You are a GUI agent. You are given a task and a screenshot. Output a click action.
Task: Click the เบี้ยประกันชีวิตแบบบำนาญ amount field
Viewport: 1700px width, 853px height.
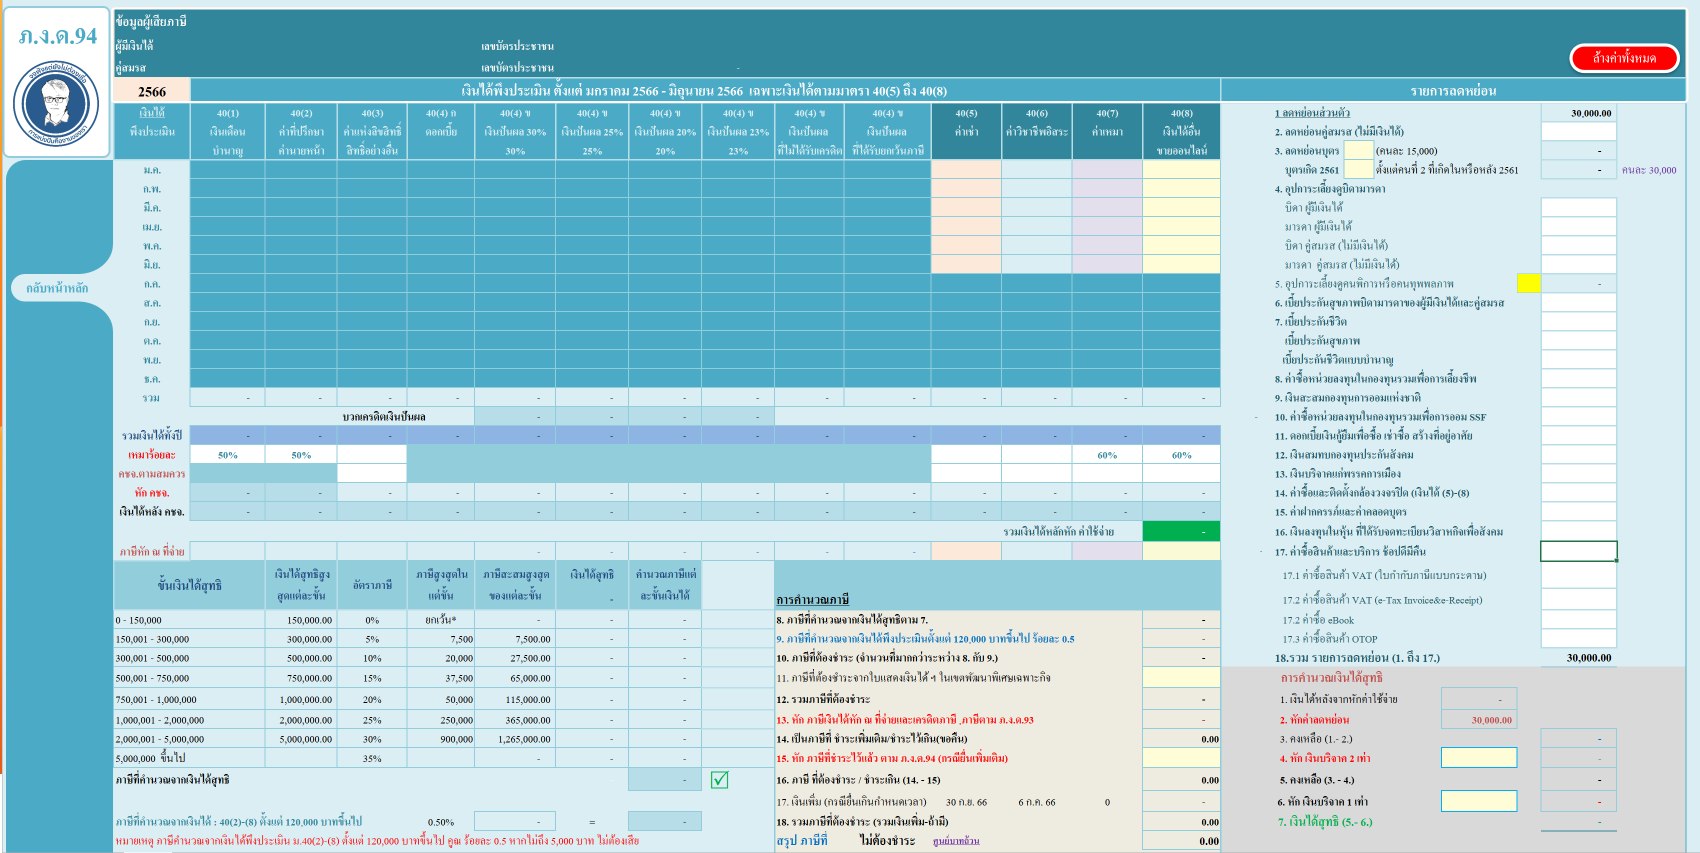click(x=1578, y=360)
